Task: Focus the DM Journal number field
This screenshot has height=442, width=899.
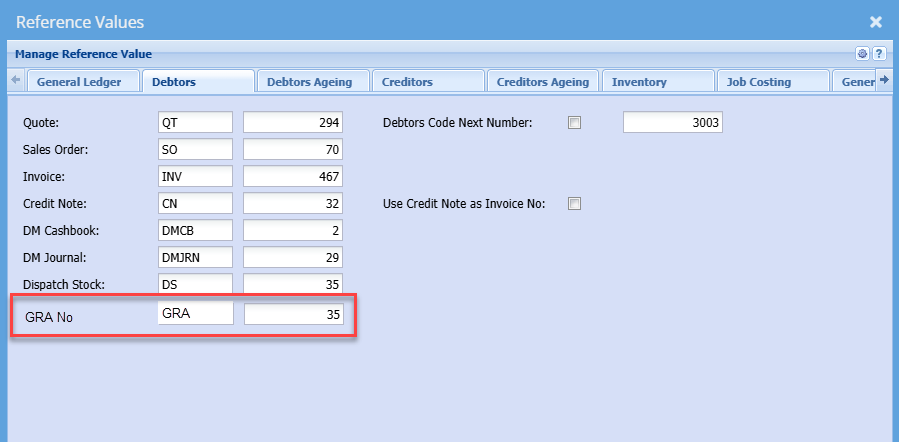Action: click(293, 258)
